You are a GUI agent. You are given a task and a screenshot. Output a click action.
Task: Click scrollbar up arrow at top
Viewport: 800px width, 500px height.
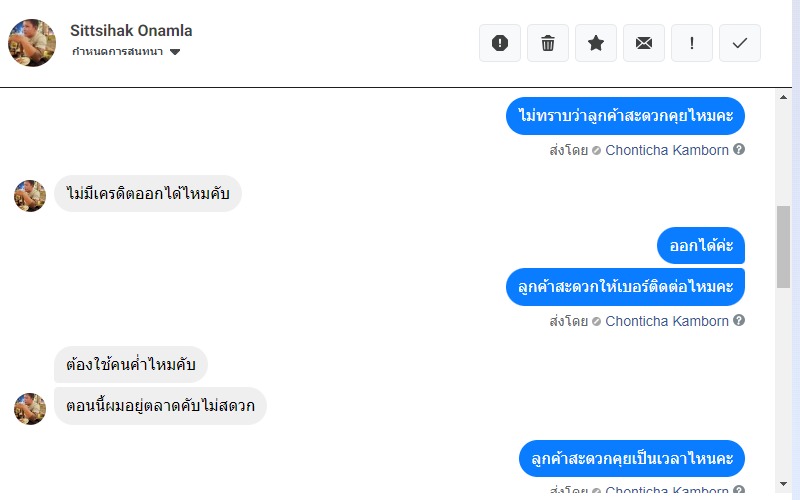784,97
